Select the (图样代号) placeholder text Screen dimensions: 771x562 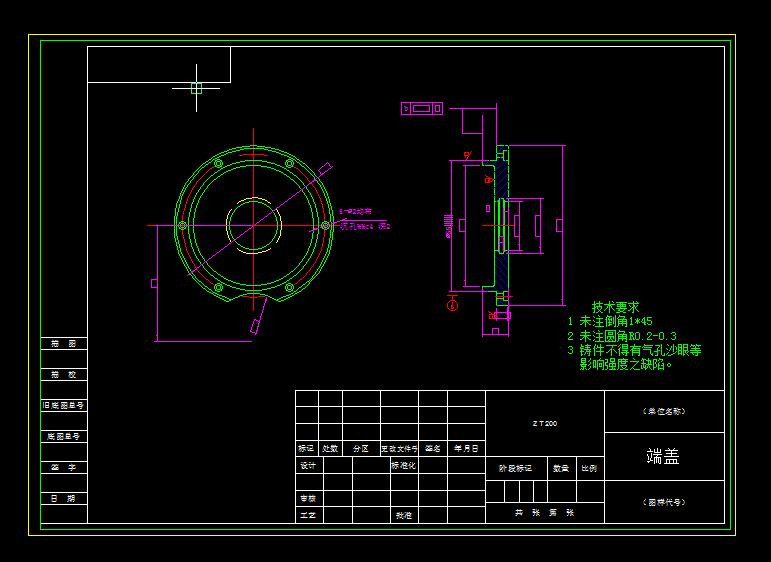click(x=664, y=503)
